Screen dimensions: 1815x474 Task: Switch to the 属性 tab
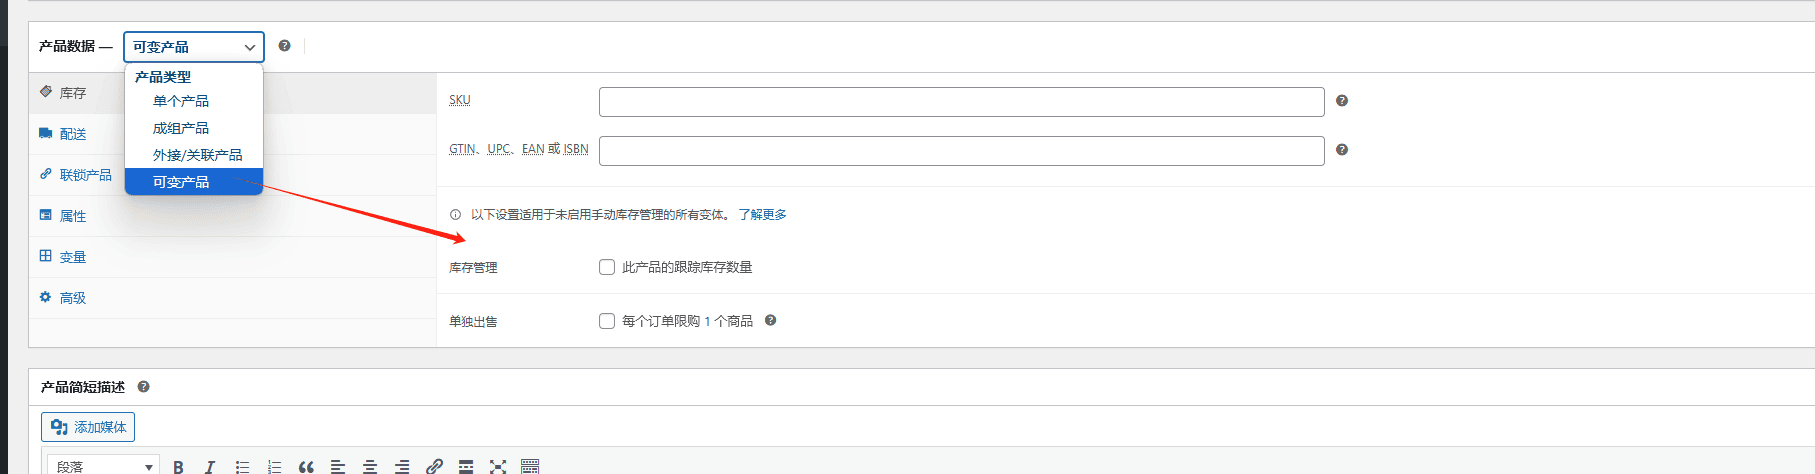click(73, 216)
